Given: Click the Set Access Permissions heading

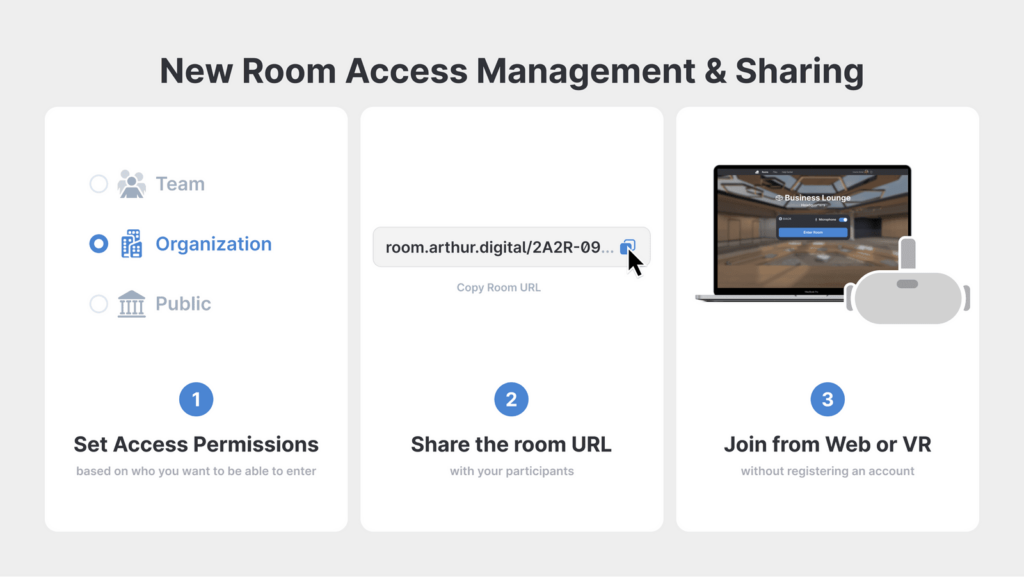Looking at the screenshot, I should pos(196,444).
